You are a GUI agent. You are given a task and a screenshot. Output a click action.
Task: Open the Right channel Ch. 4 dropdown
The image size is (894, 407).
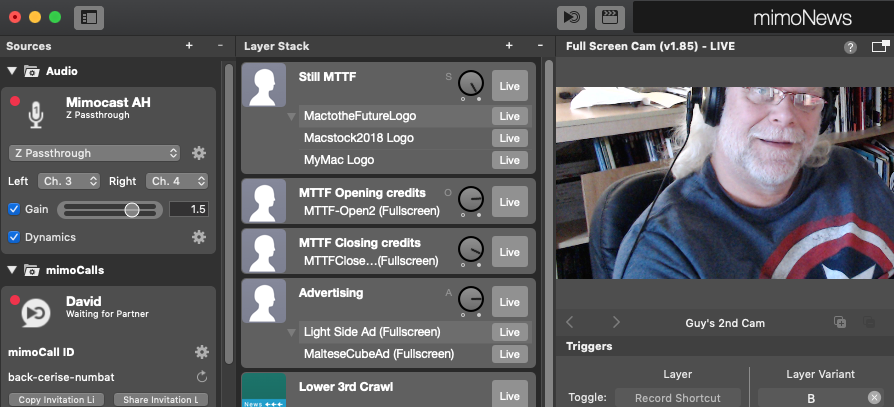pyautogui.click(x=177, y=181)
